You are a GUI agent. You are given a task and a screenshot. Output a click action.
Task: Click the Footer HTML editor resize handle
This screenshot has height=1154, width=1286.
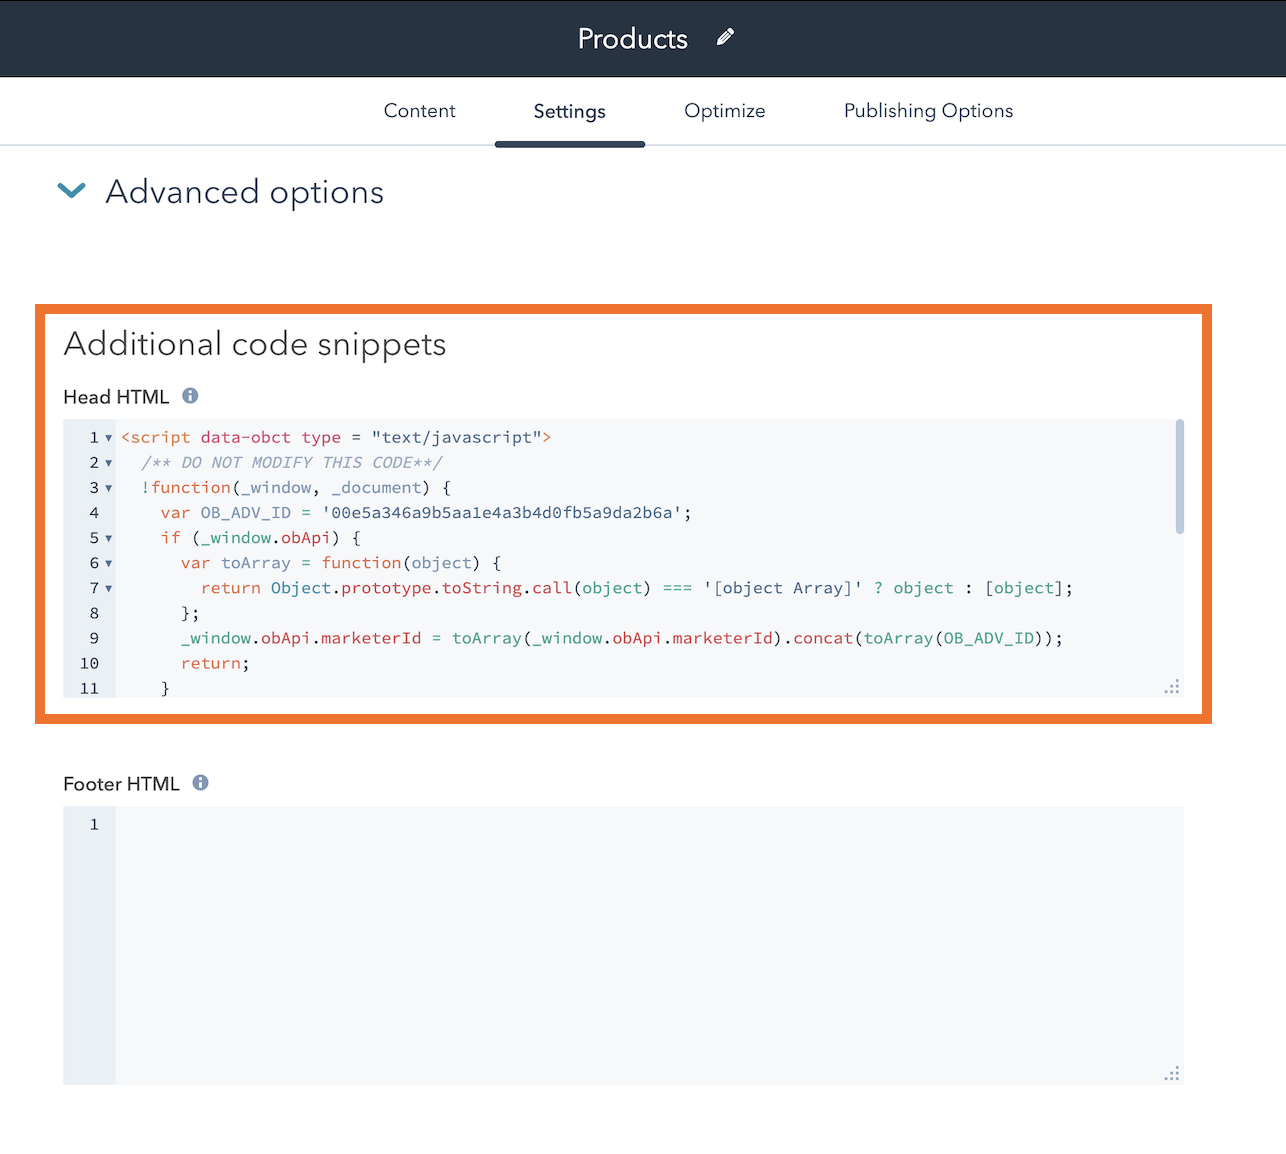point(1172,1074)
